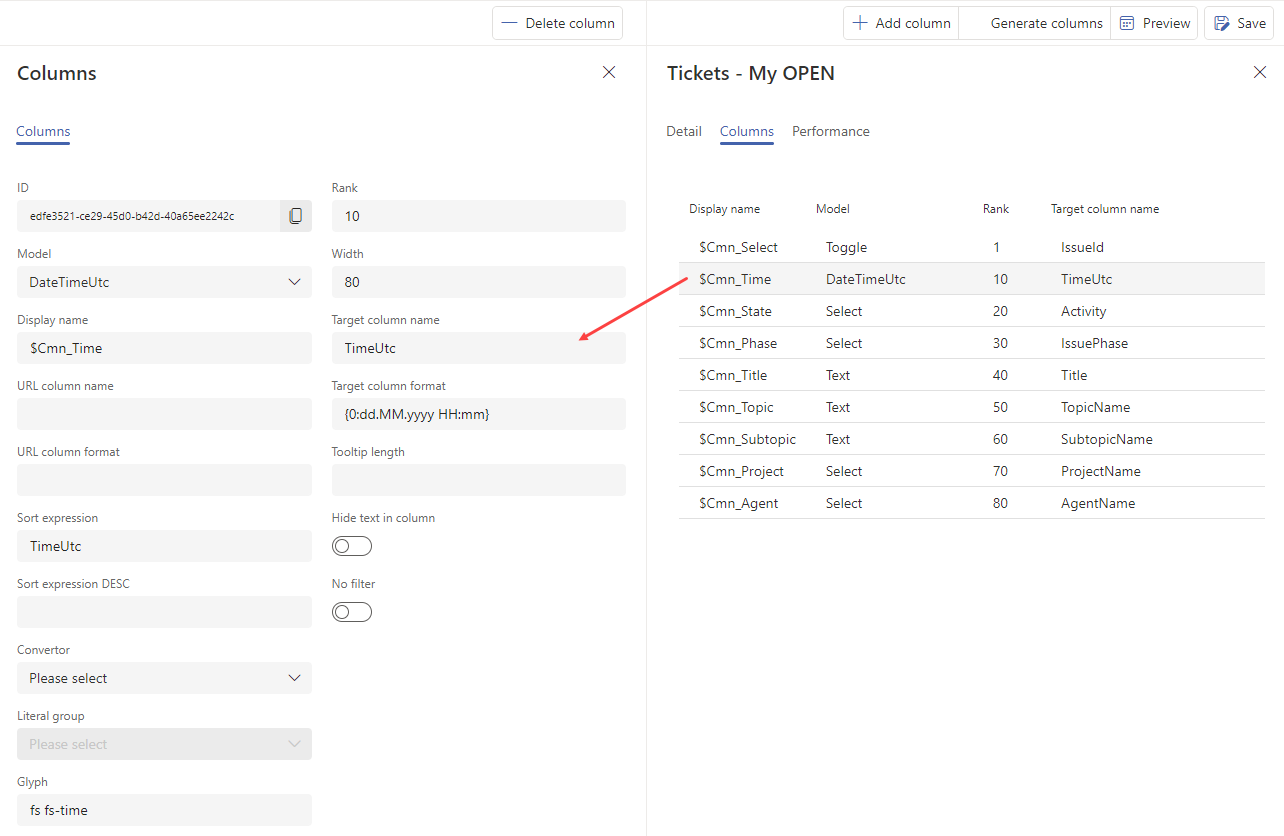Select the $Cmn_State row
The height and width of the screenshot is (836, 1284).
click(x=971, y=311)
